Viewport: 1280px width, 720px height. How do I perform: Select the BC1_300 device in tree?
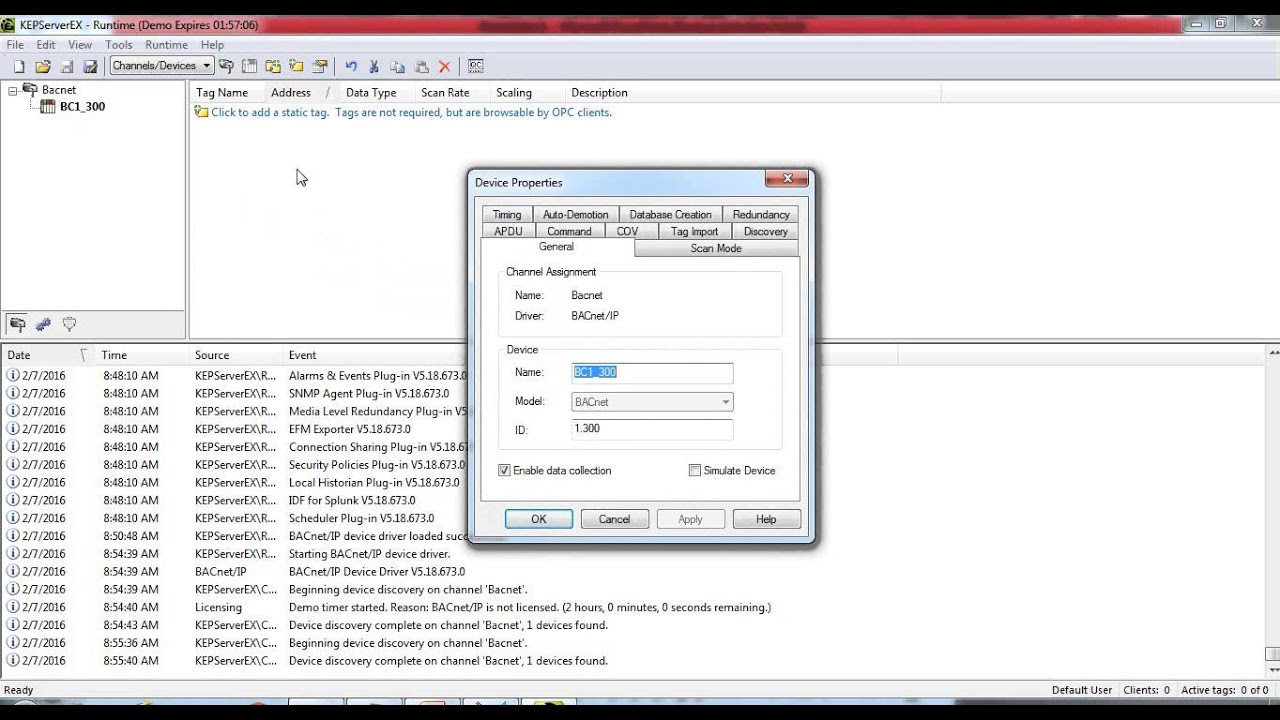[x=82, y=106]
